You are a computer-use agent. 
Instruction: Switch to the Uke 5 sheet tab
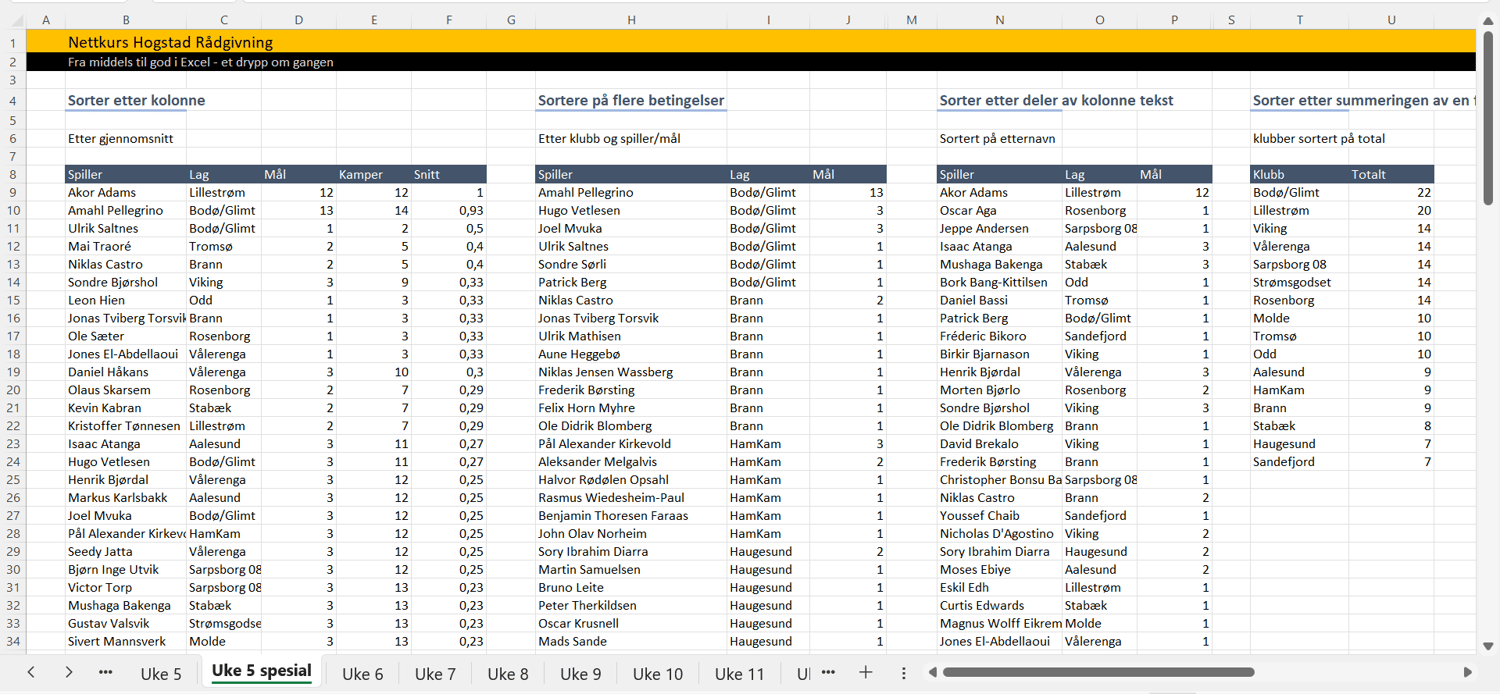(161, 674)
